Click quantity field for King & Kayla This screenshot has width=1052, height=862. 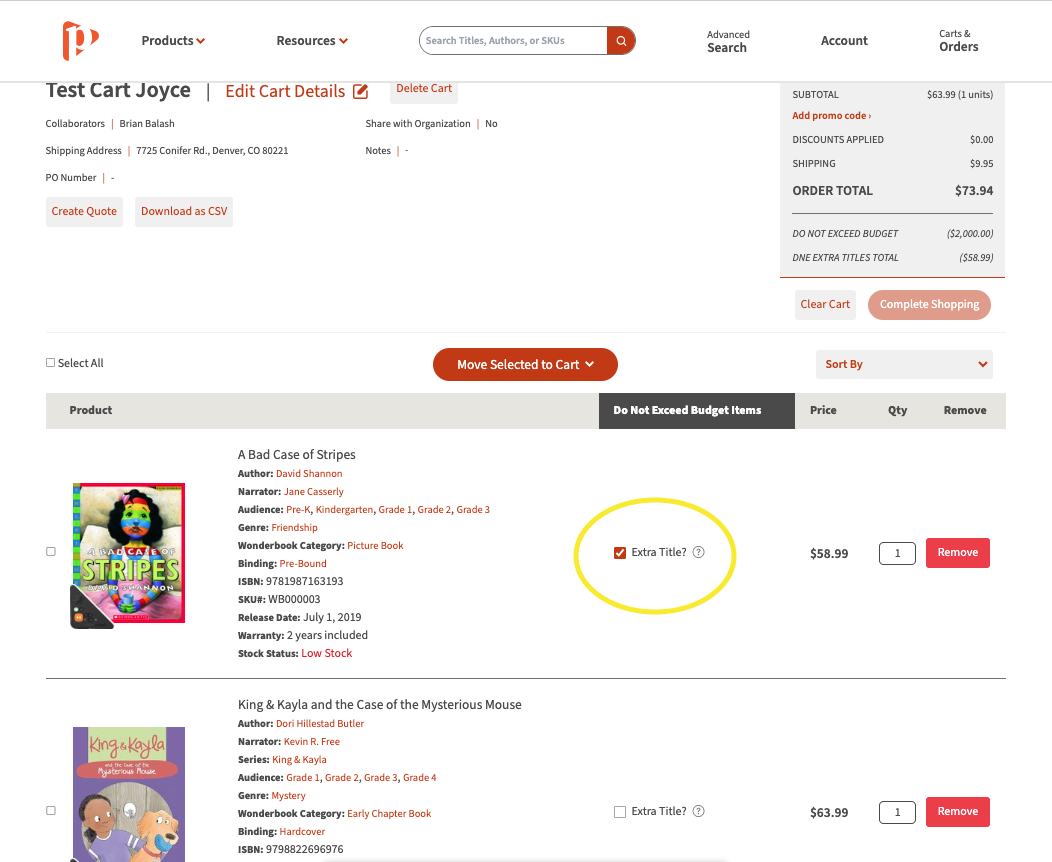[897, 812]
